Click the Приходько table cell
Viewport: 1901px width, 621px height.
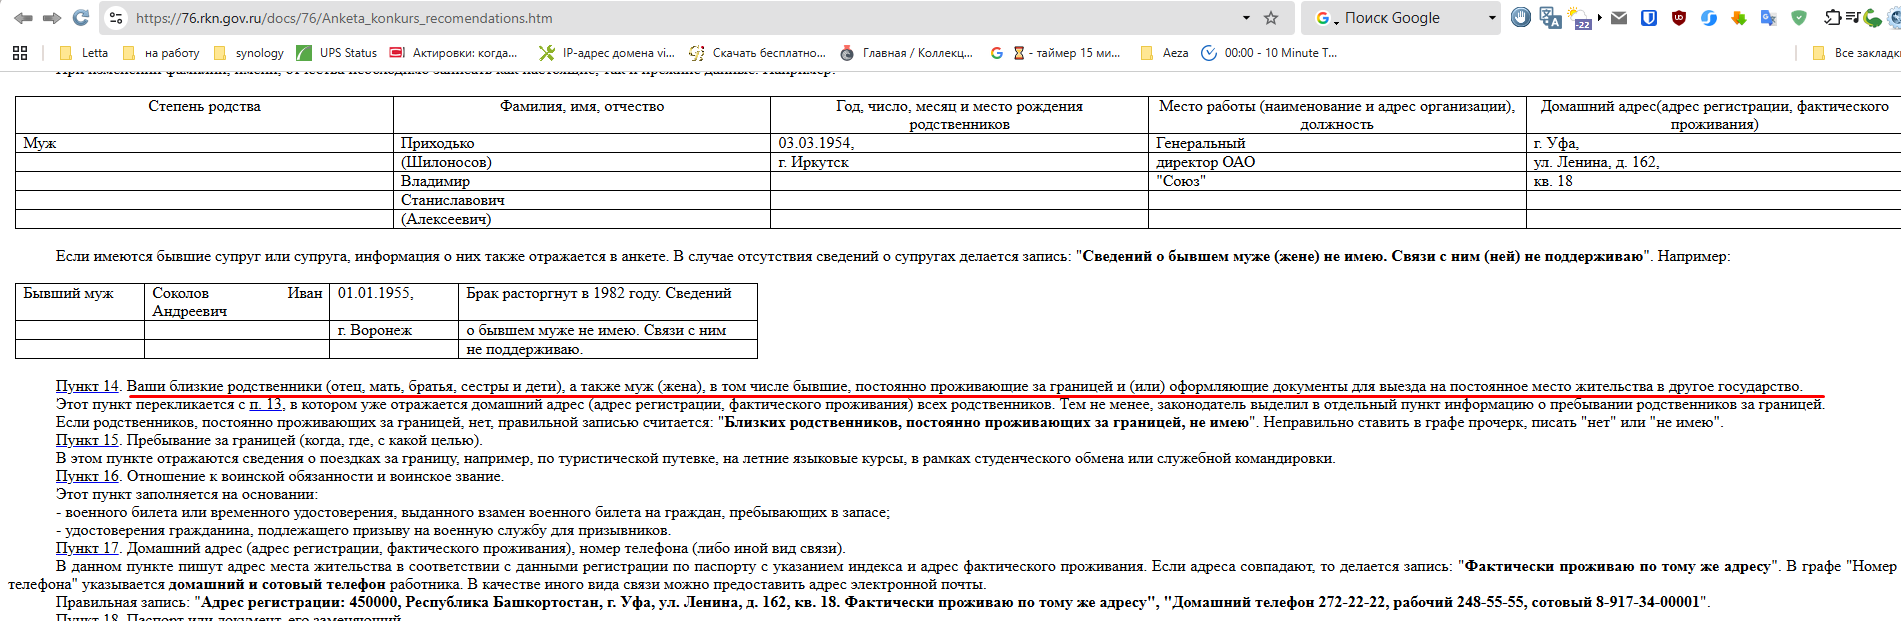coord(581,143)
